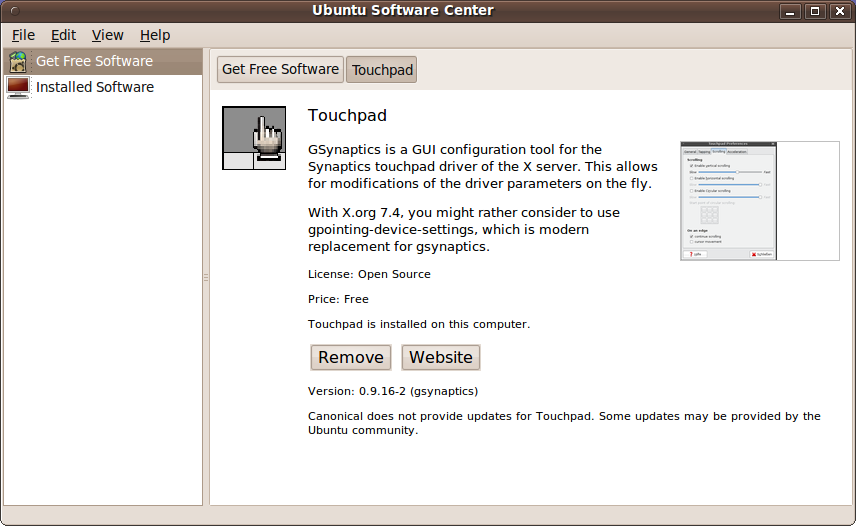Viewport: 856px width, 526px height.
Task: Enlarge the Touchpad Preferences screenshot thumbnail
Action: click(x=759, y=201)
